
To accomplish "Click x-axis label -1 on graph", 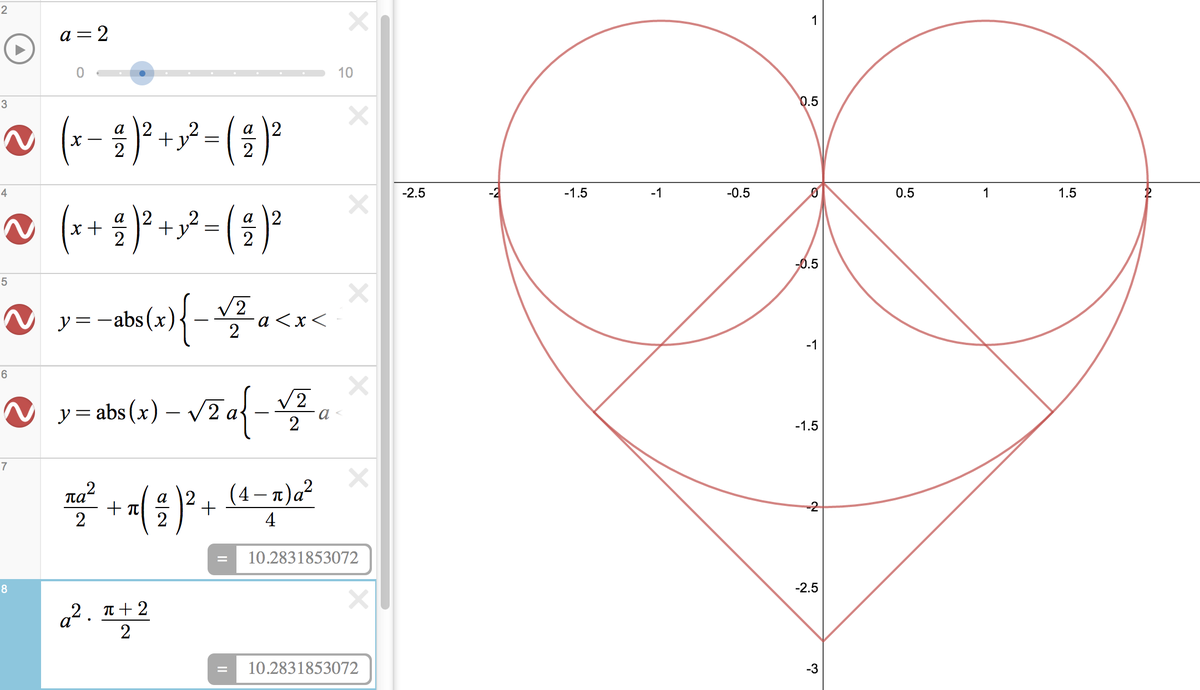I will click(656, 194).
